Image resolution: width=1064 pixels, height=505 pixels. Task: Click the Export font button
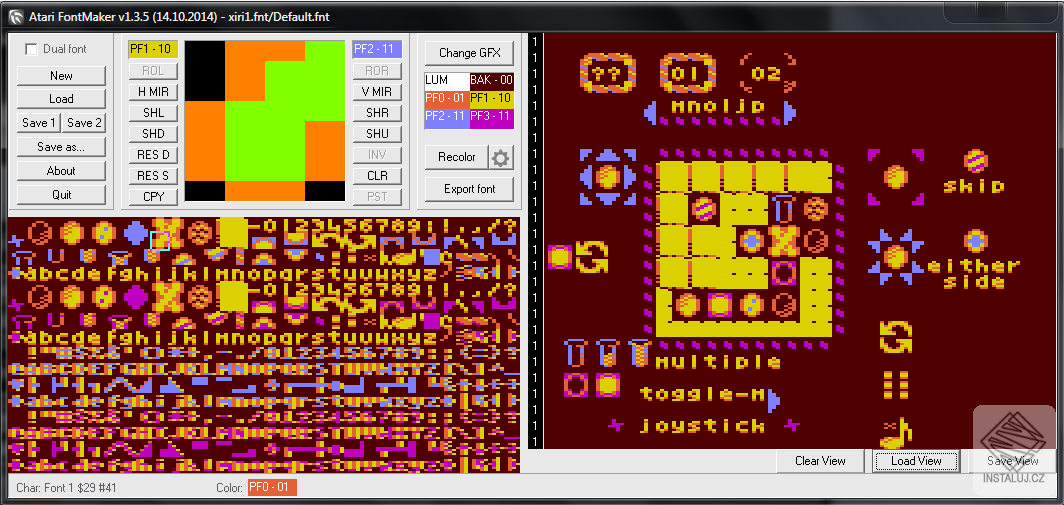click(470, 189)
